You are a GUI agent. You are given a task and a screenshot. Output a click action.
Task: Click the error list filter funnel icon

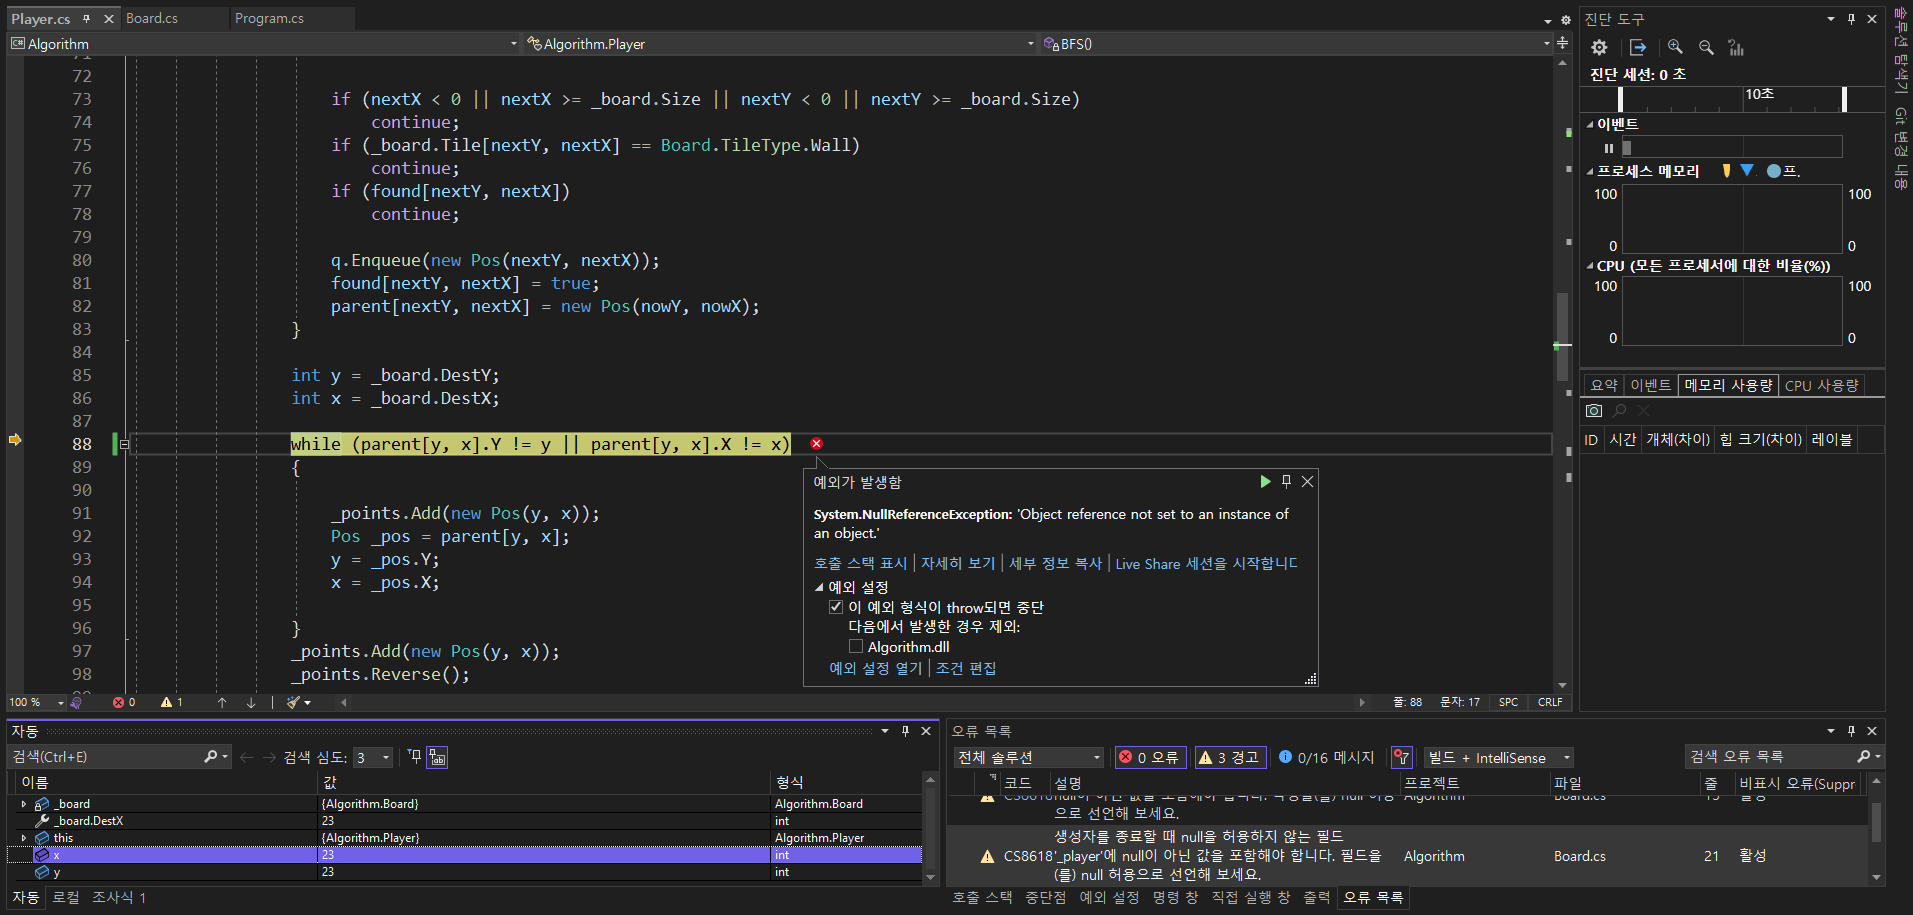(x=1402, y=757)
